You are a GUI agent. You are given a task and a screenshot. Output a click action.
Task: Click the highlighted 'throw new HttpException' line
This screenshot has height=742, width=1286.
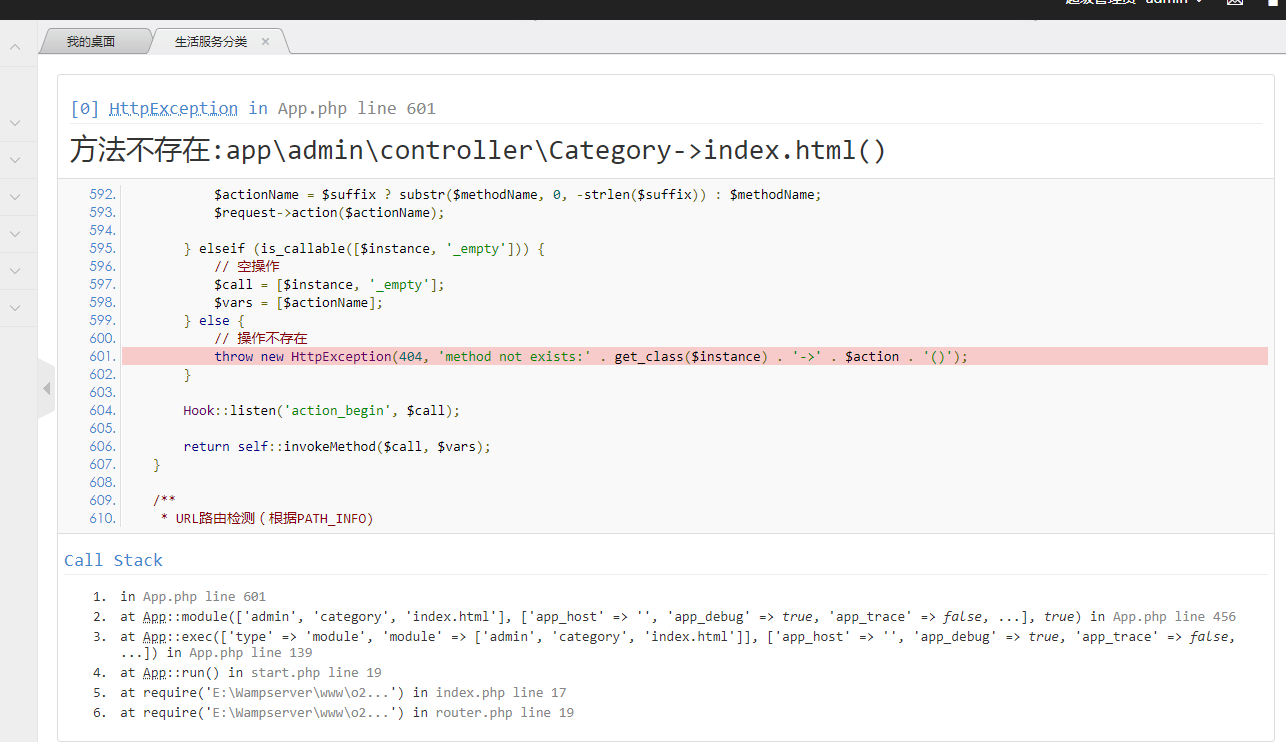[x=695, y=356]
